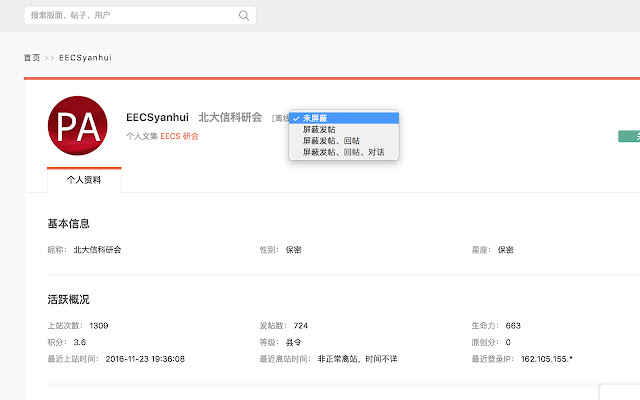Click the search magnifier icon
The height and width of the screenshot is (400, 640).
244,16
